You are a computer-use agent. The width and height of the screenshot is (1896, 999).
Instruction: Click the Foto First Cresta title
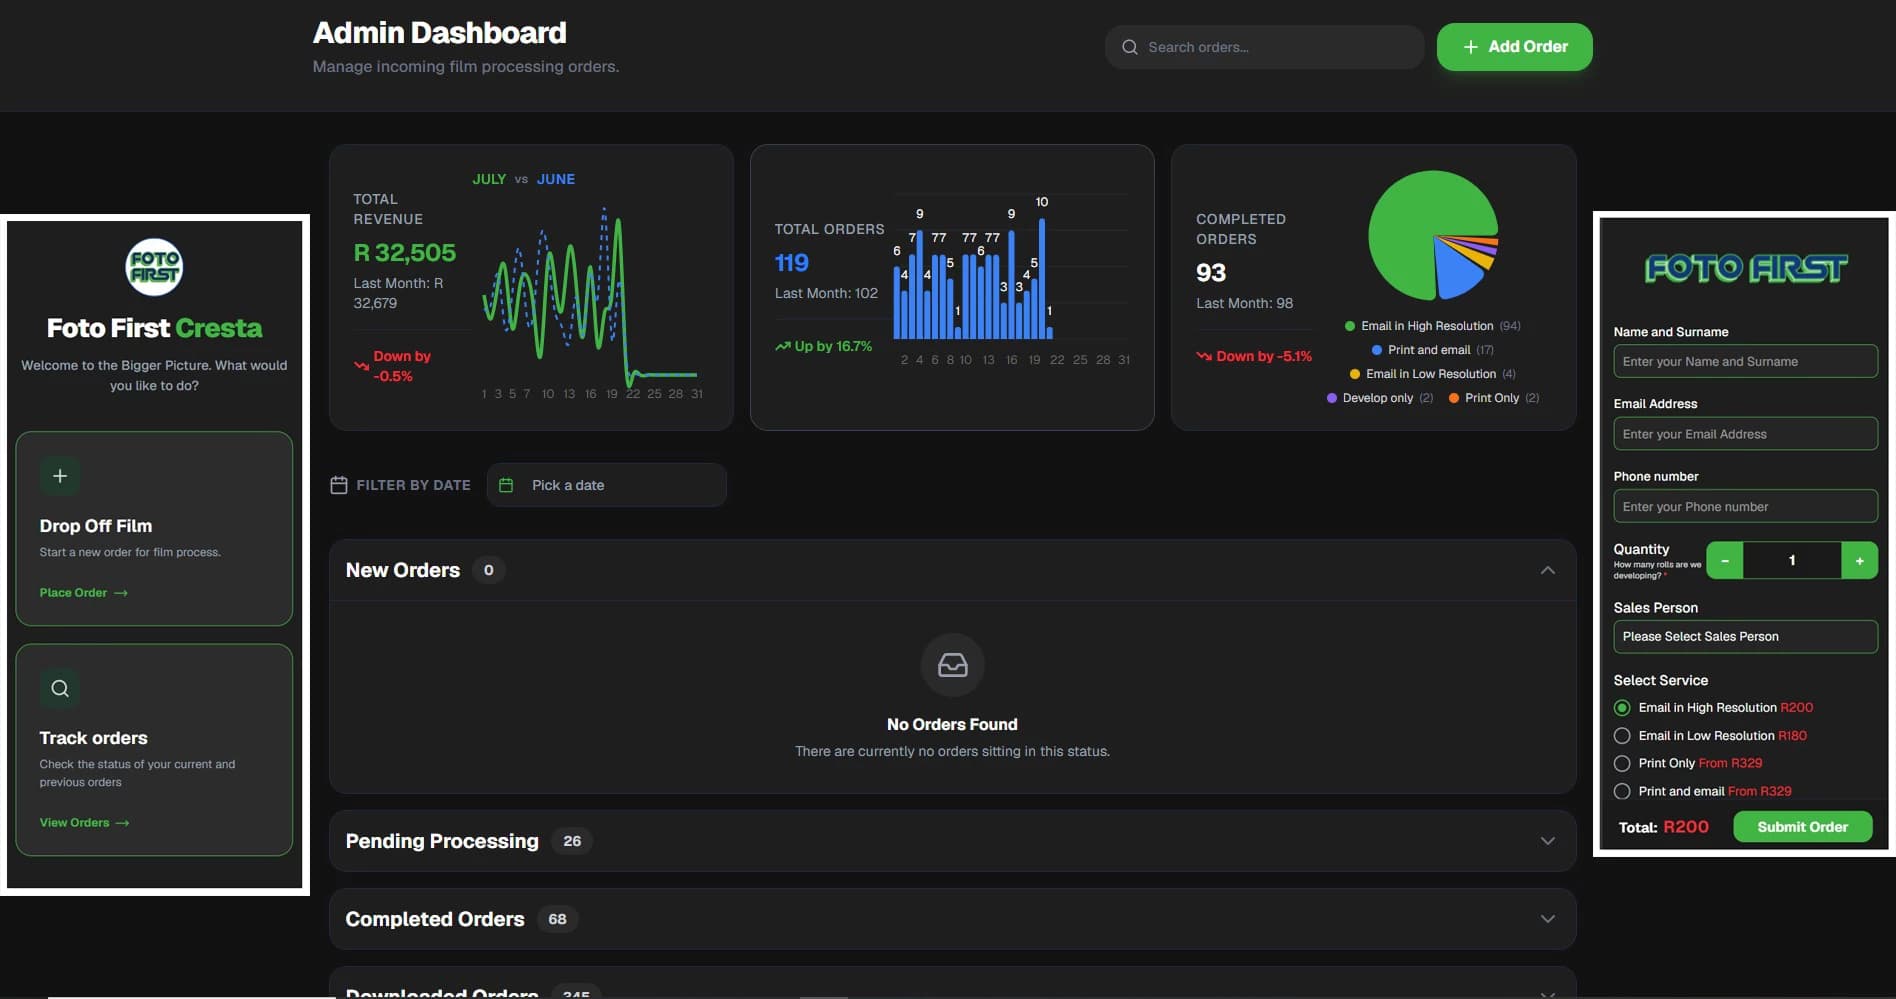pyautogui.click(x=154, y=328)
